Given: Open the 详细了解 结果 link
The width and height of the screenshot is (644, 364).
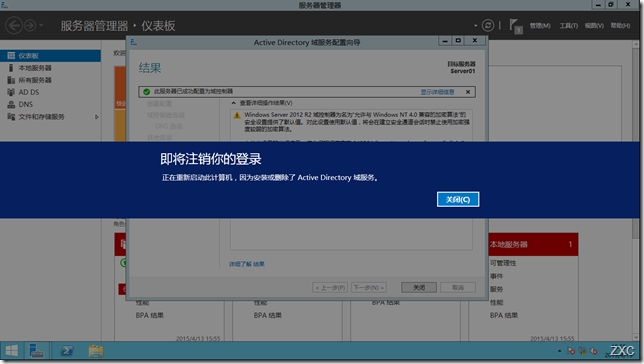Looking at the screenshot, I should [247, 264].
